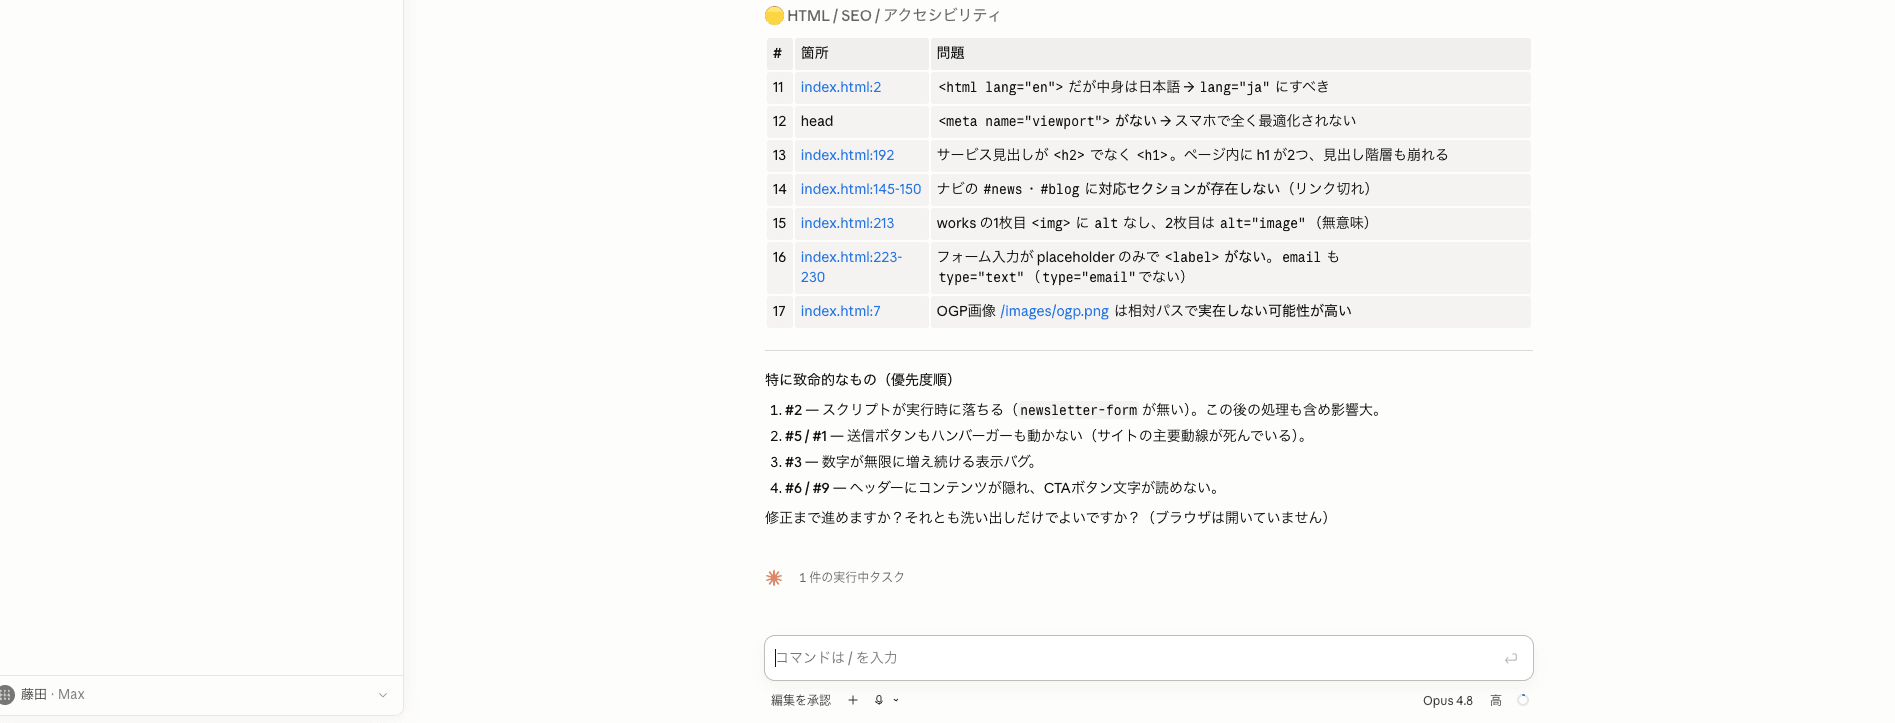This screenshot has width=1895, height=723.
Task: Click the plus attach icon
Action: (853, 700)
